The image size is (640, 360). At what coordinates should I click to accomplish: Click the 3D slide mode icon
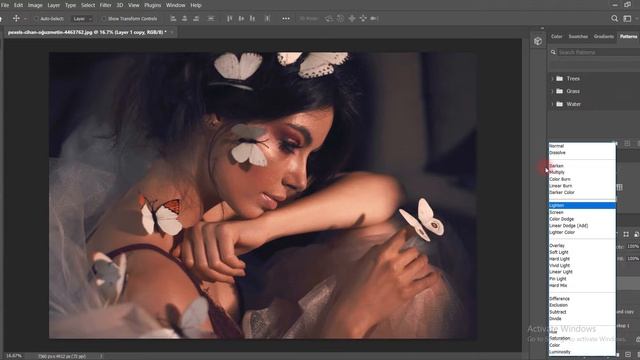pyautogui.click(x=363, y=18)
